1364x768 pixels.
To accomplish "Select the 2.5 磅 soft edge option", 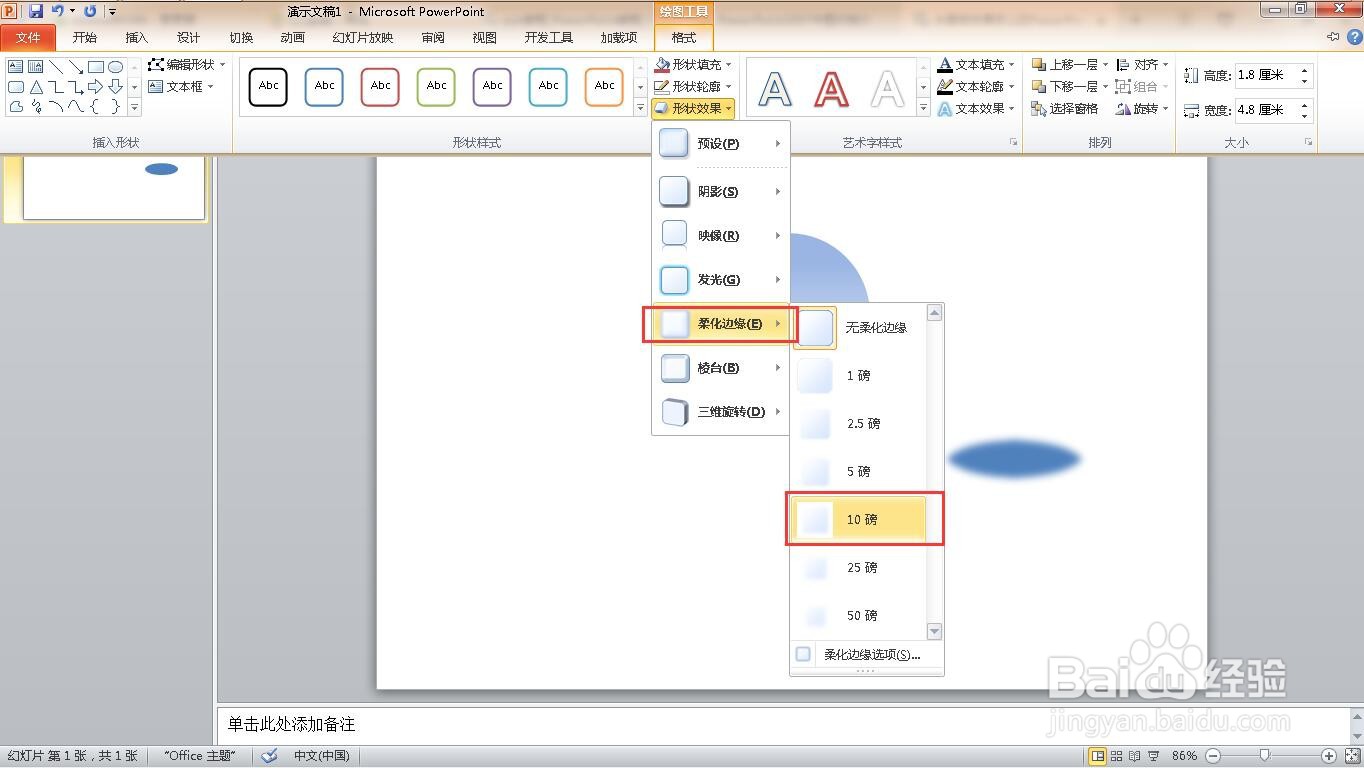I will (860, 424).
